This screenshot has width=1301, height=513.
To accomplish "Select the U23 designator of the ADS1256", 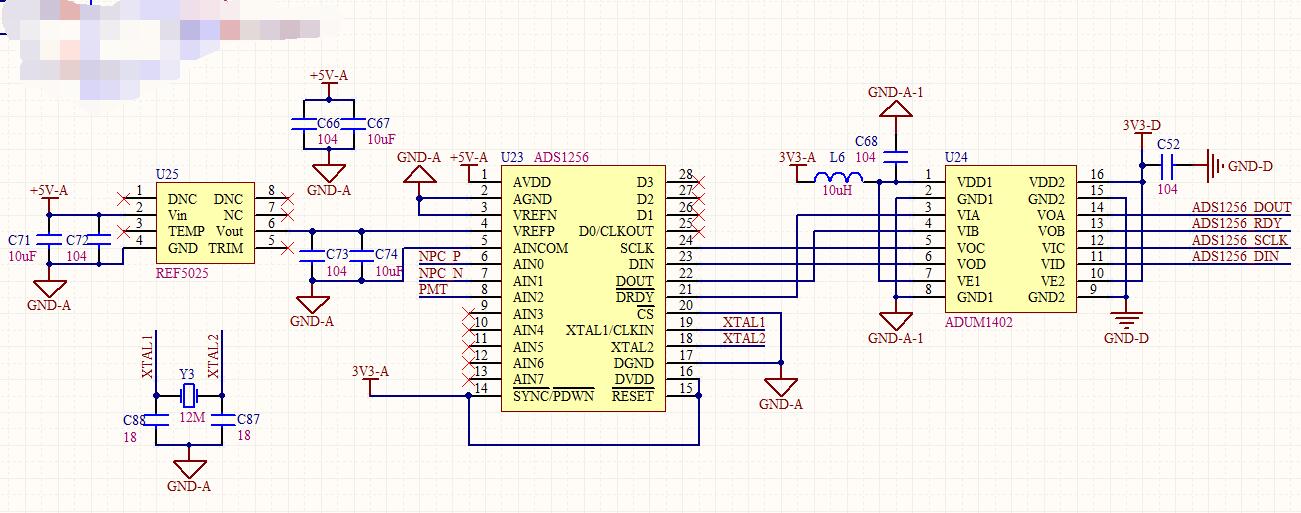I will [511, 157].
